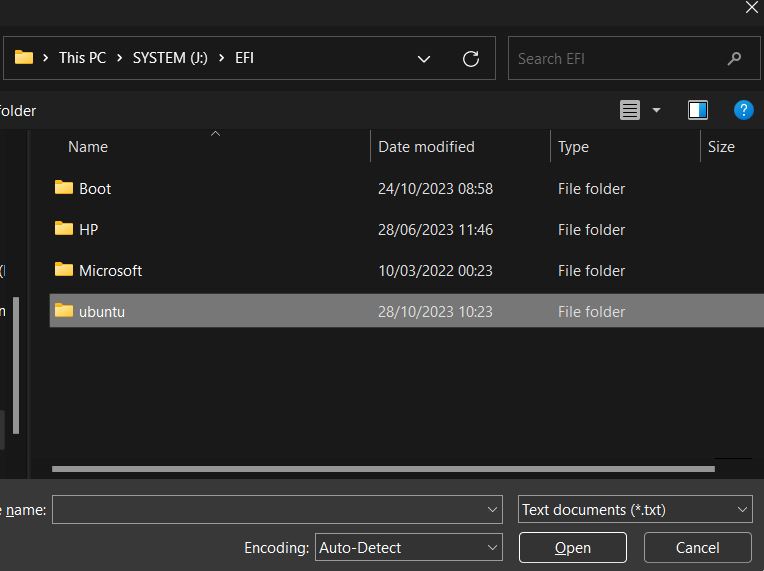Select the Boot folder icon
This screenshot has width=764, height=571.
coord(64,188)
